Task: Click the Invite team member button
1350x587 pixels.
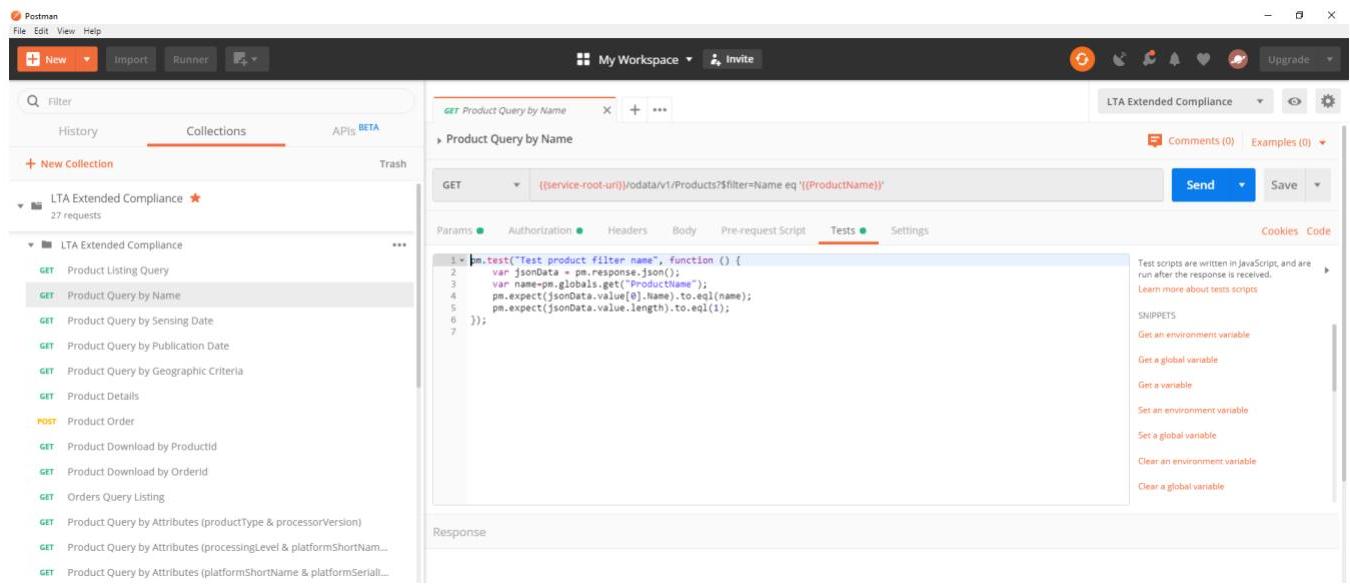Action: (732, 60)
